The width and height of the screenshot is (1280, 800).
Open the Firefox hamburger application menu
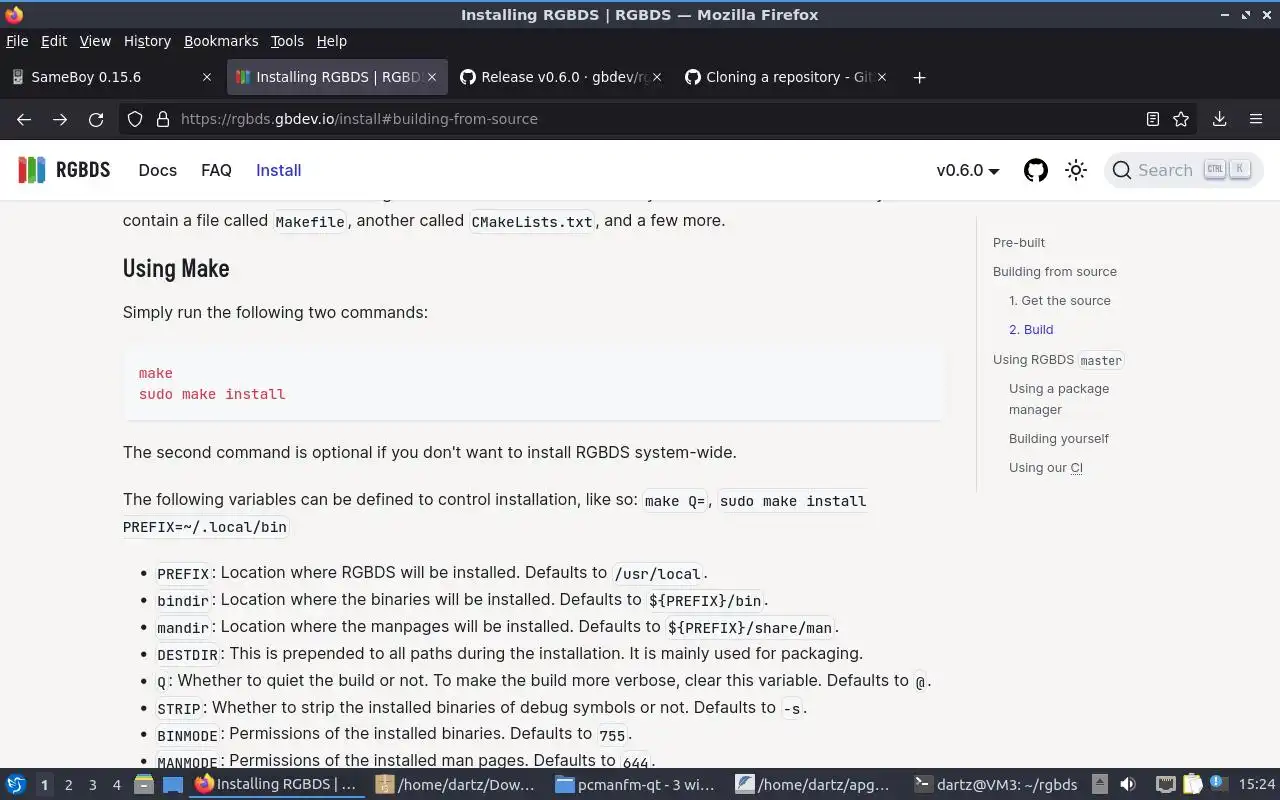click(1256, 119)
